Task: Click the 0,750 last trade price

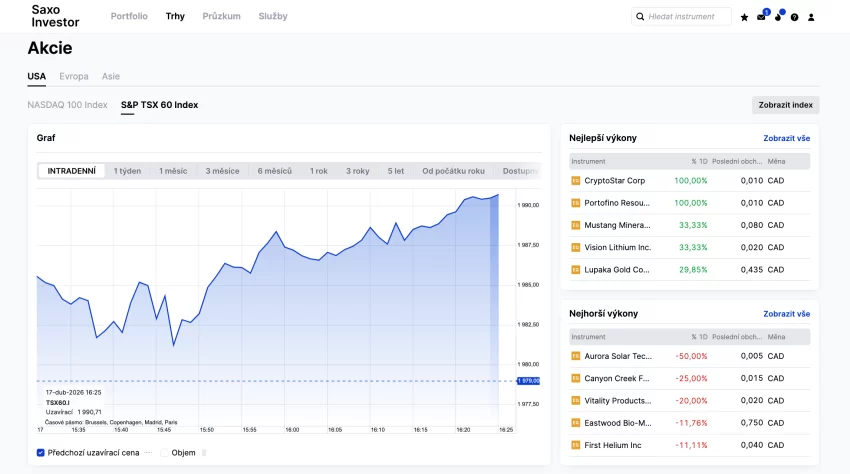Action: pyautogui.click(x=752, y=423)
